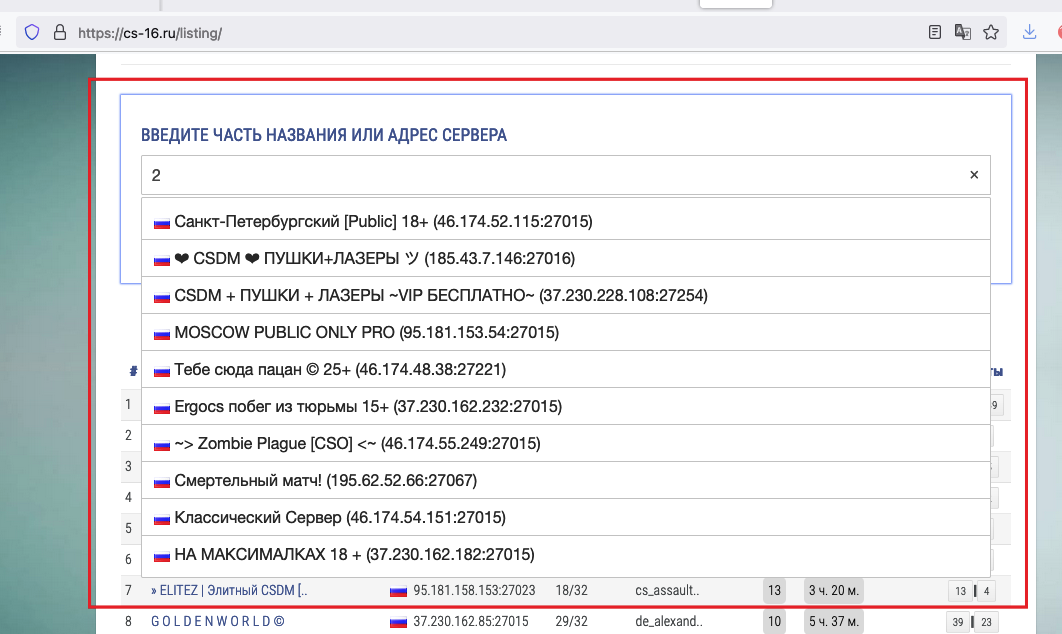Select CSDM + ПУШКИ + ЛАЗЕРЫ ~VIP БЕСПЛАТНО~ suggestion
The image size is (1062, 634).
coord(566,295)
